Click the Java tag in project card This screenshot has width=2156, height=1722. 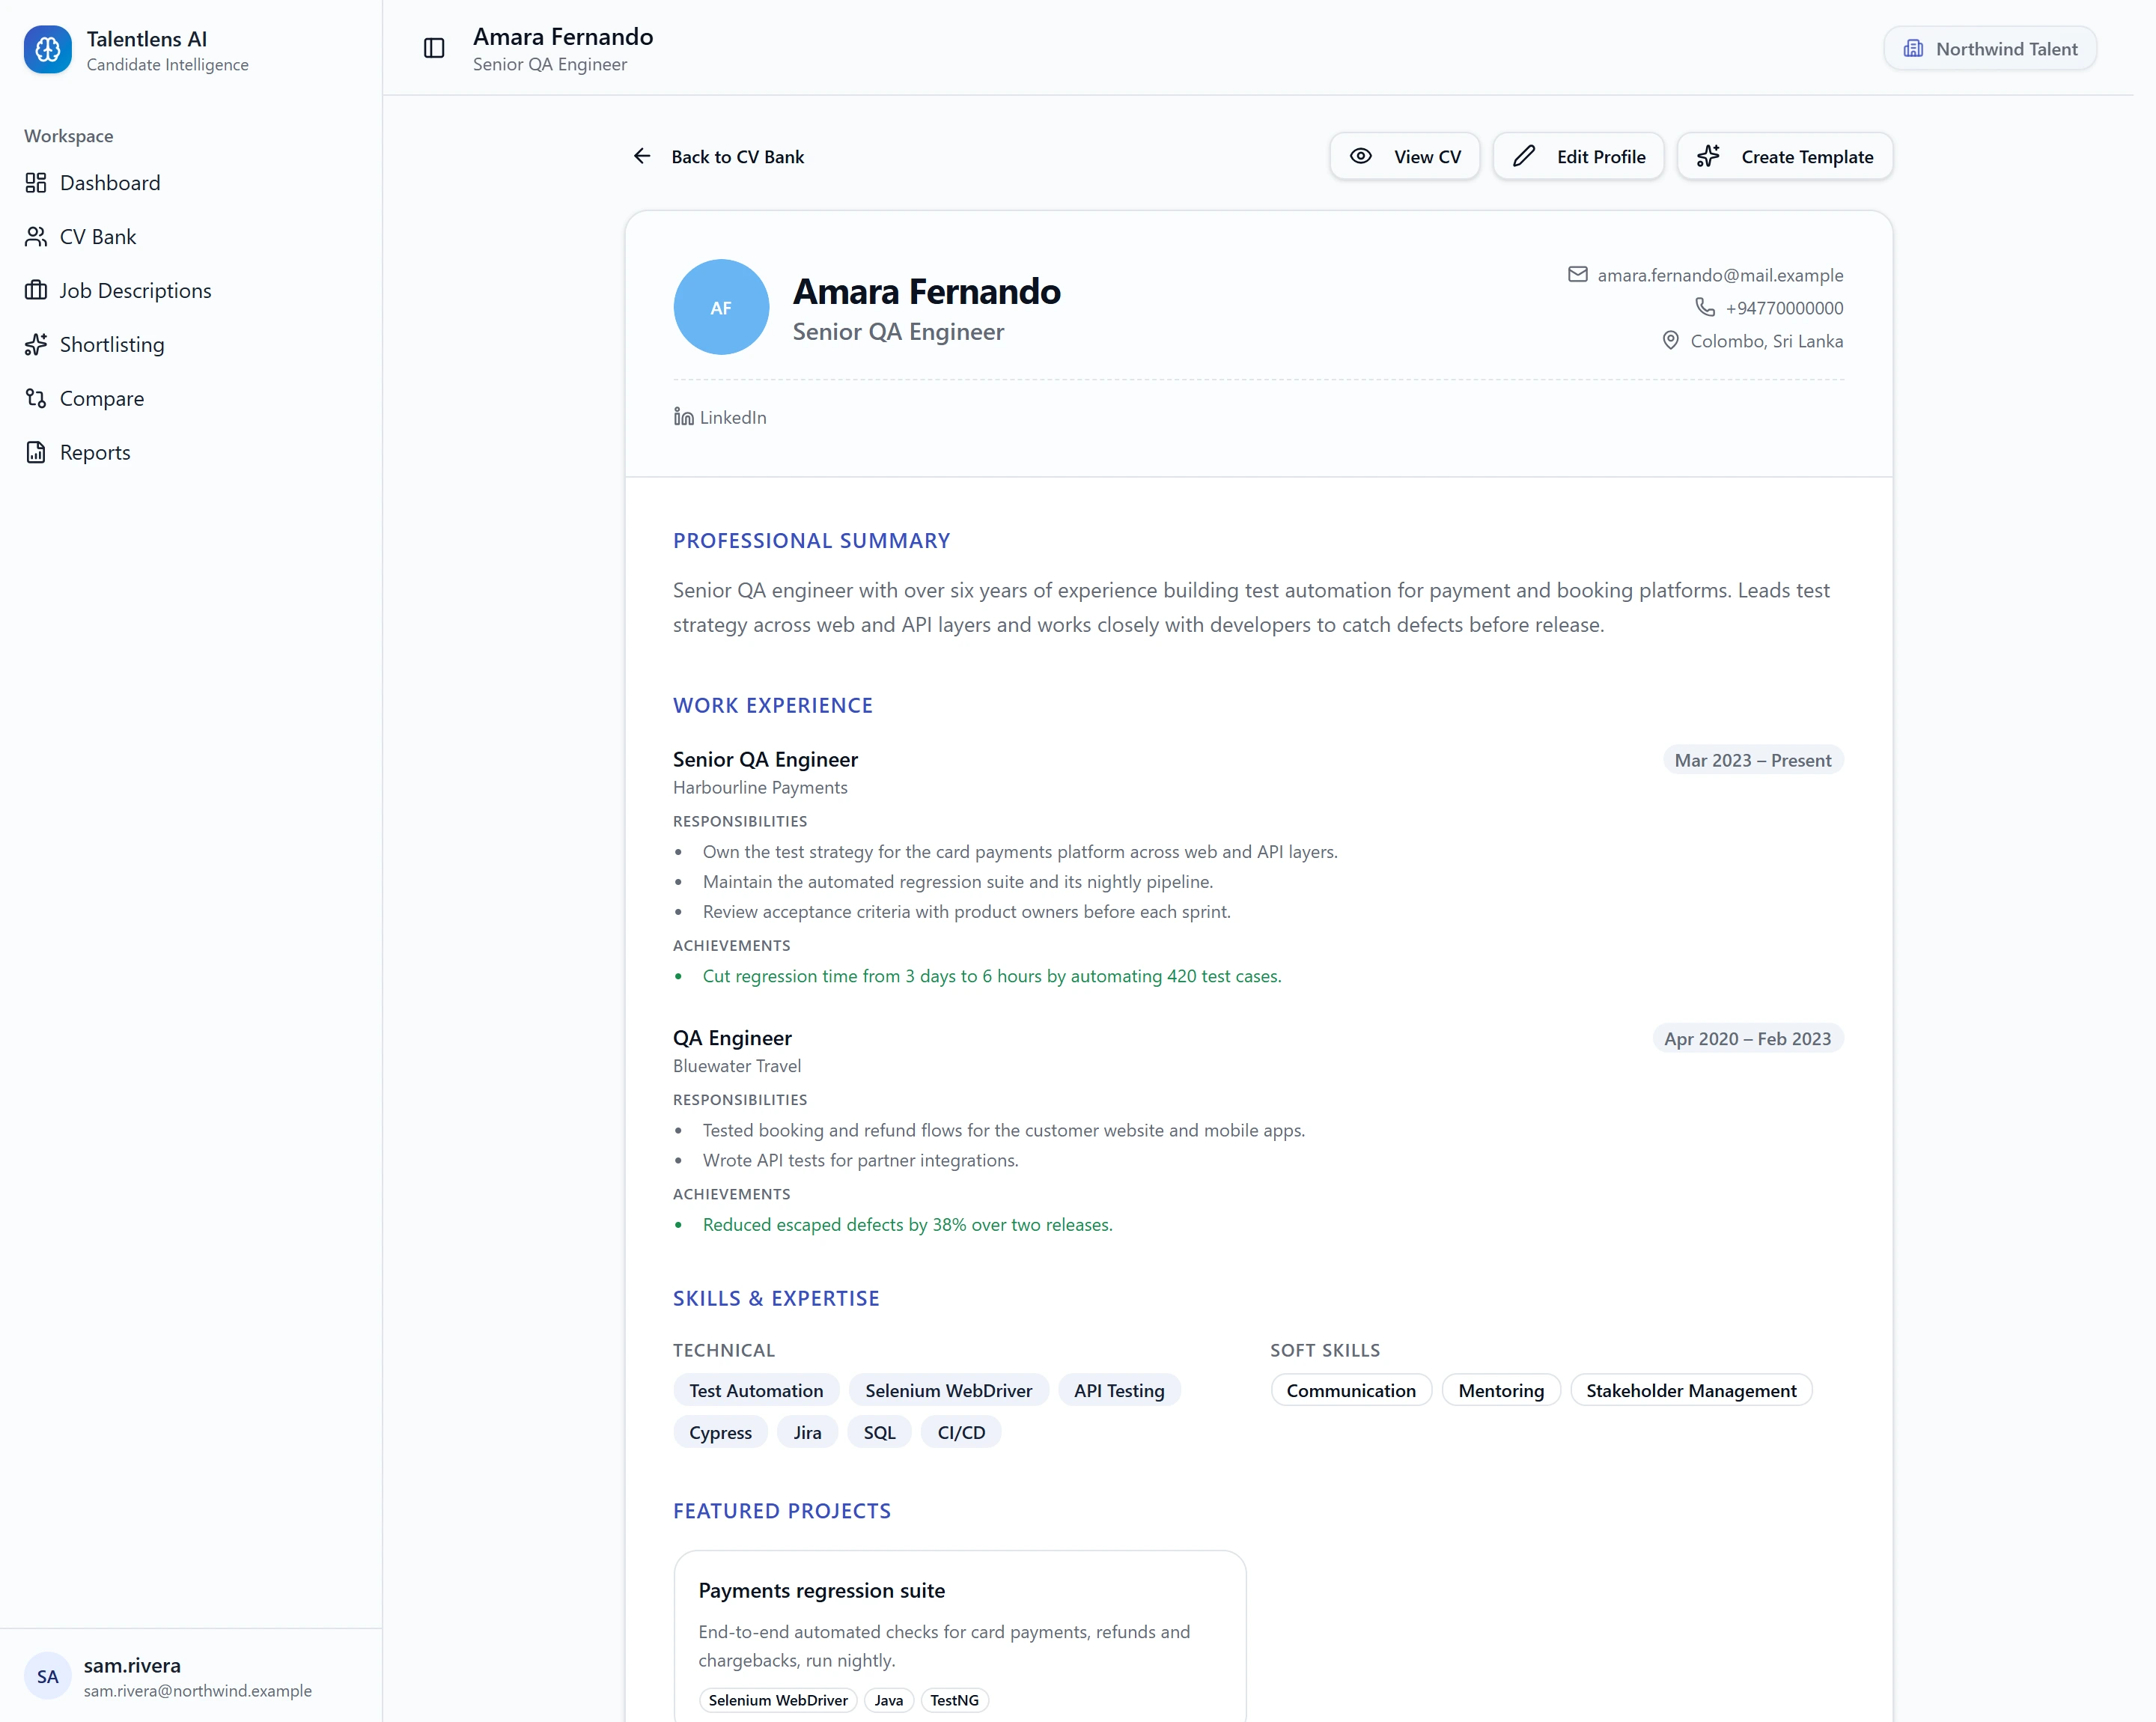[x=888, y=1700]
